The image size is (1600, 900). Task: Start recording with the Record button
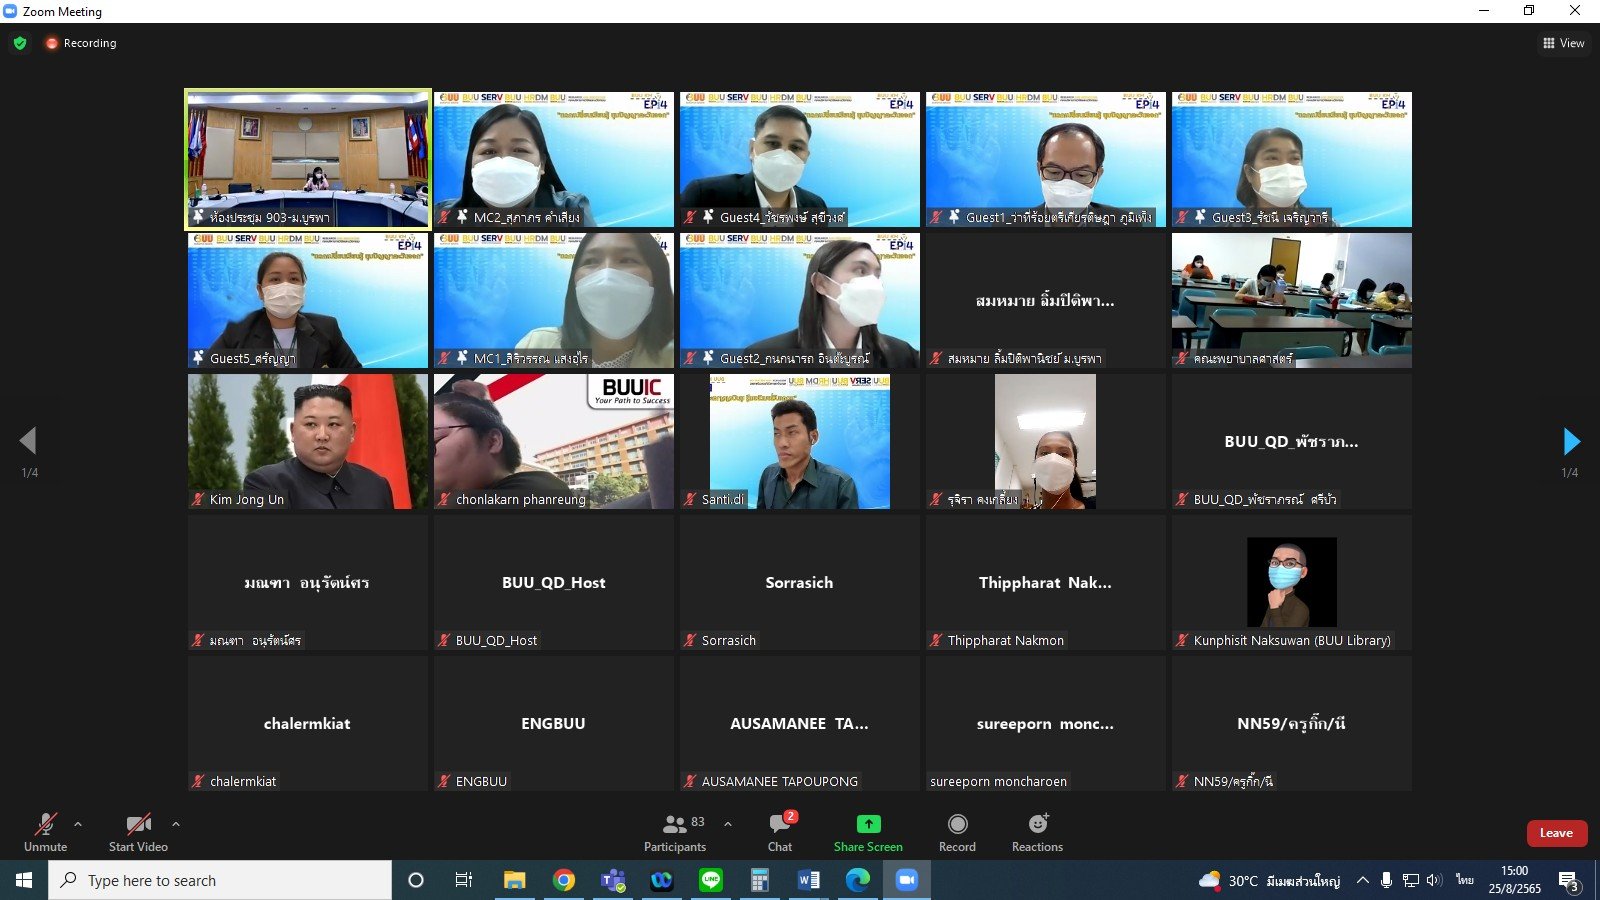957,832
